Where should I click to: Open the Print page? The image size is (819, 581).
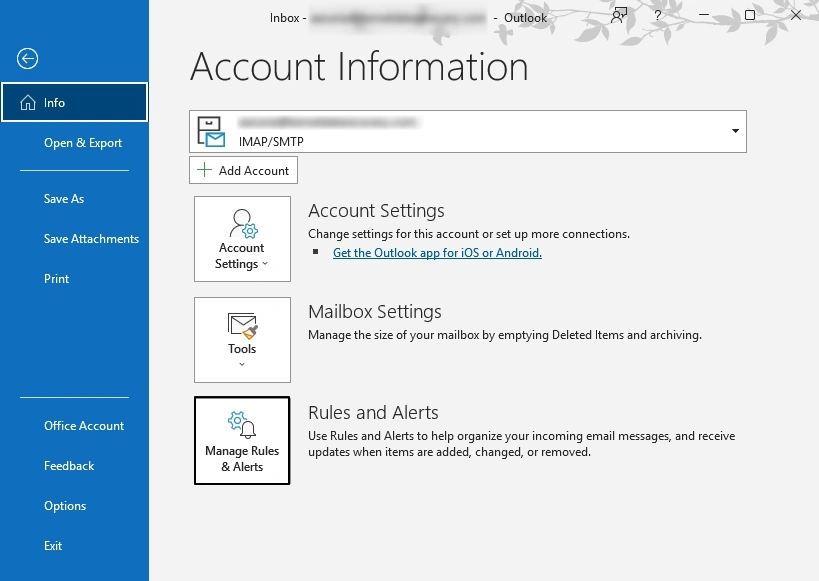tap(56, 278)
